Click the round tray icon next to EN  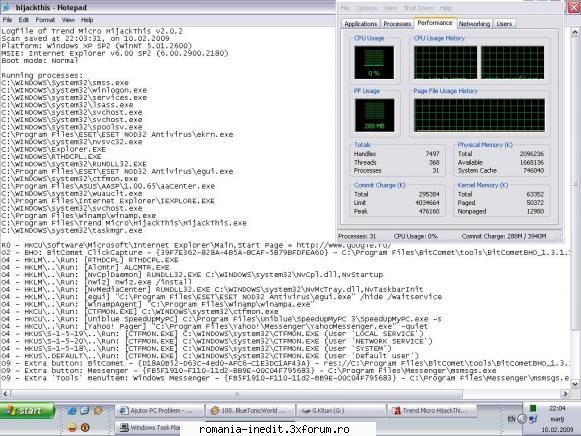[x=522, y=419]
